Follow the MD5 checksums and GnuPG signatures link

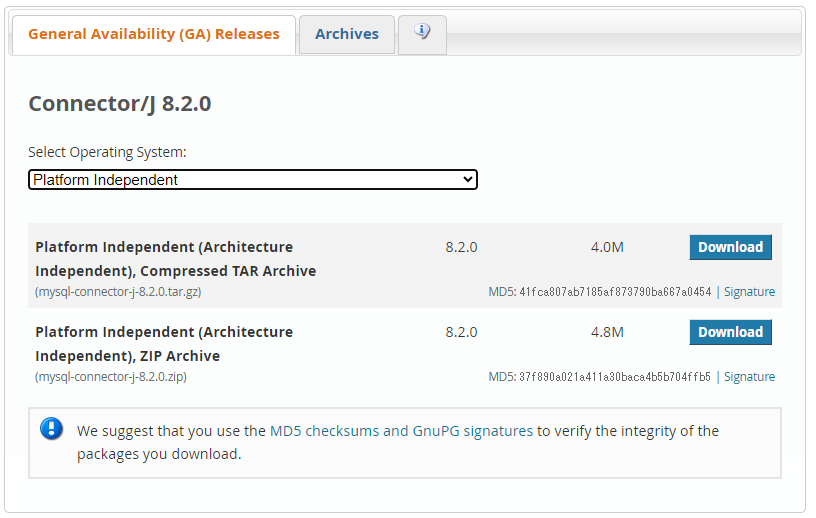click(401, 431)
